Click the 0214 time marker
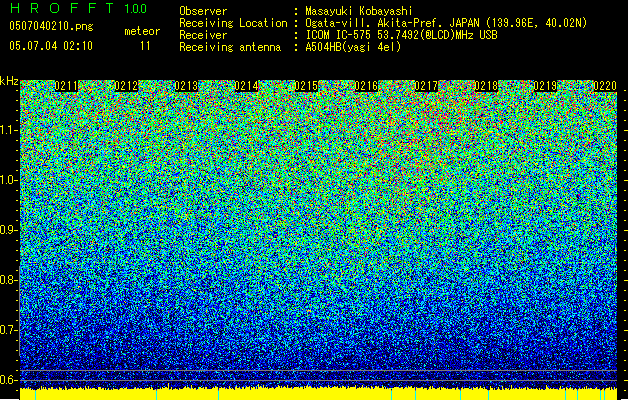This screenshot has width=629, height=400. tap(246, 86)
